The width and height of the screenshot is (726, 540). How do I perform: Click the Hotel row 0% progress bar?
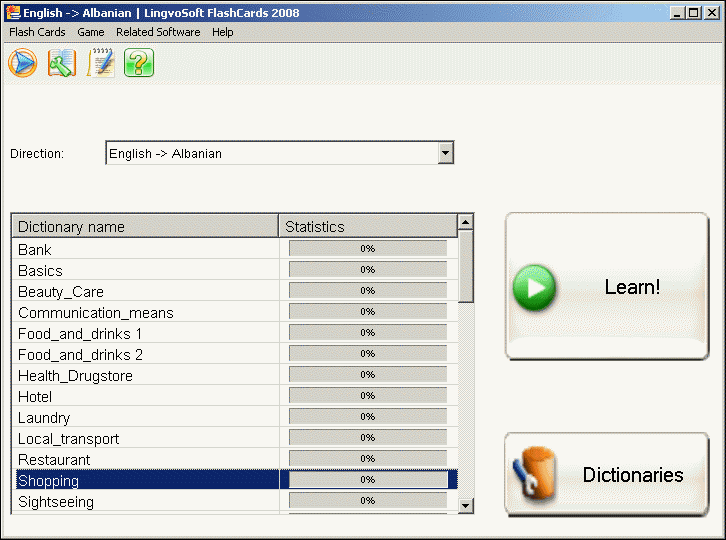pos(368,396)
